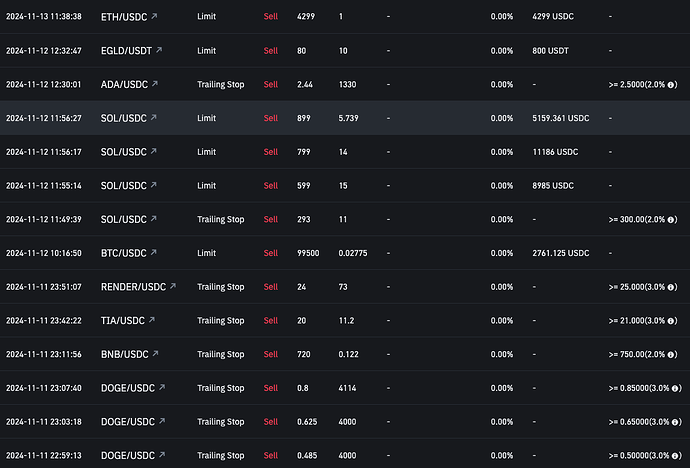Select the TIA amount 11.2 cell

346,321
